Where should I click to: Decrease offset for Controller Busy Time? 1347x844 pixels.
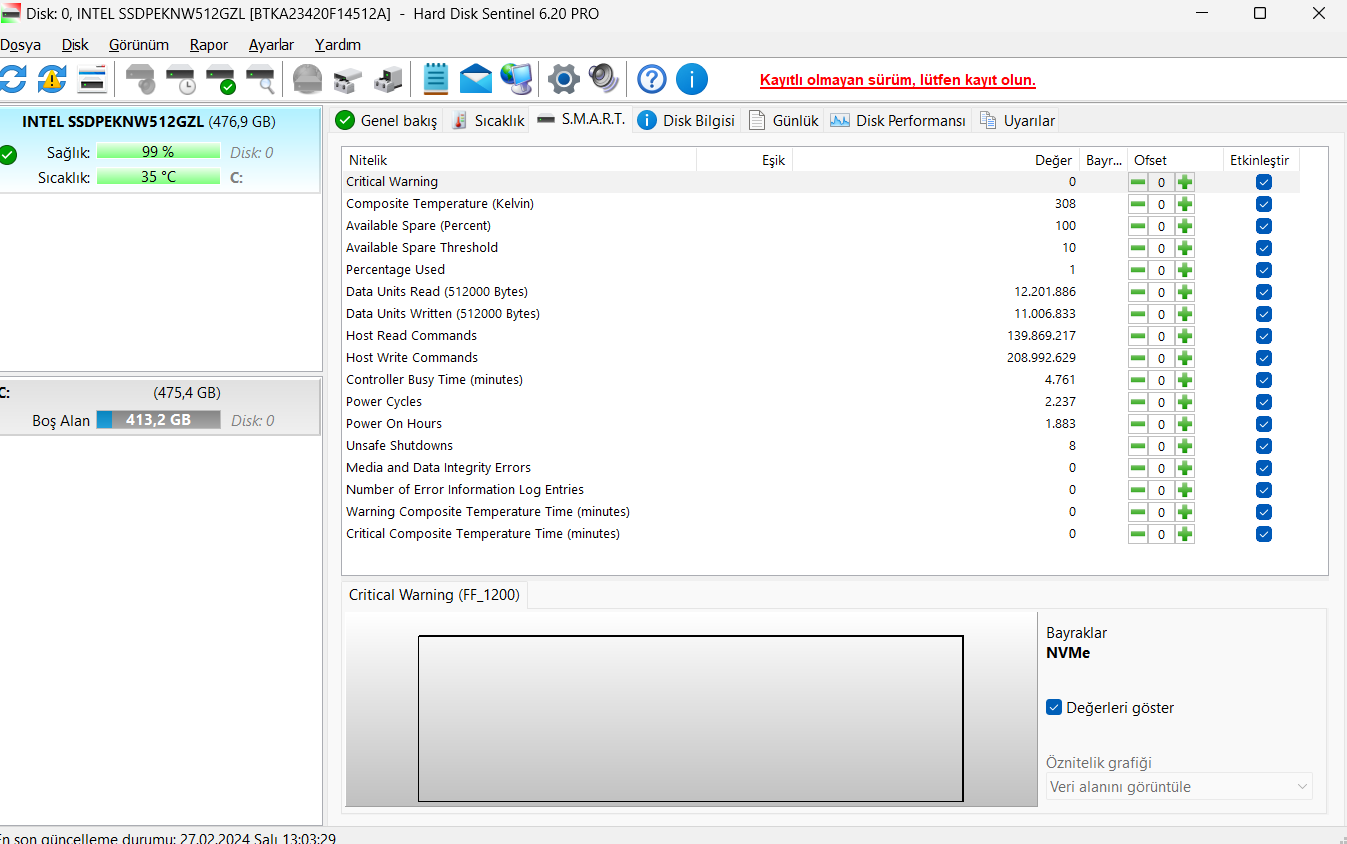1138,380
